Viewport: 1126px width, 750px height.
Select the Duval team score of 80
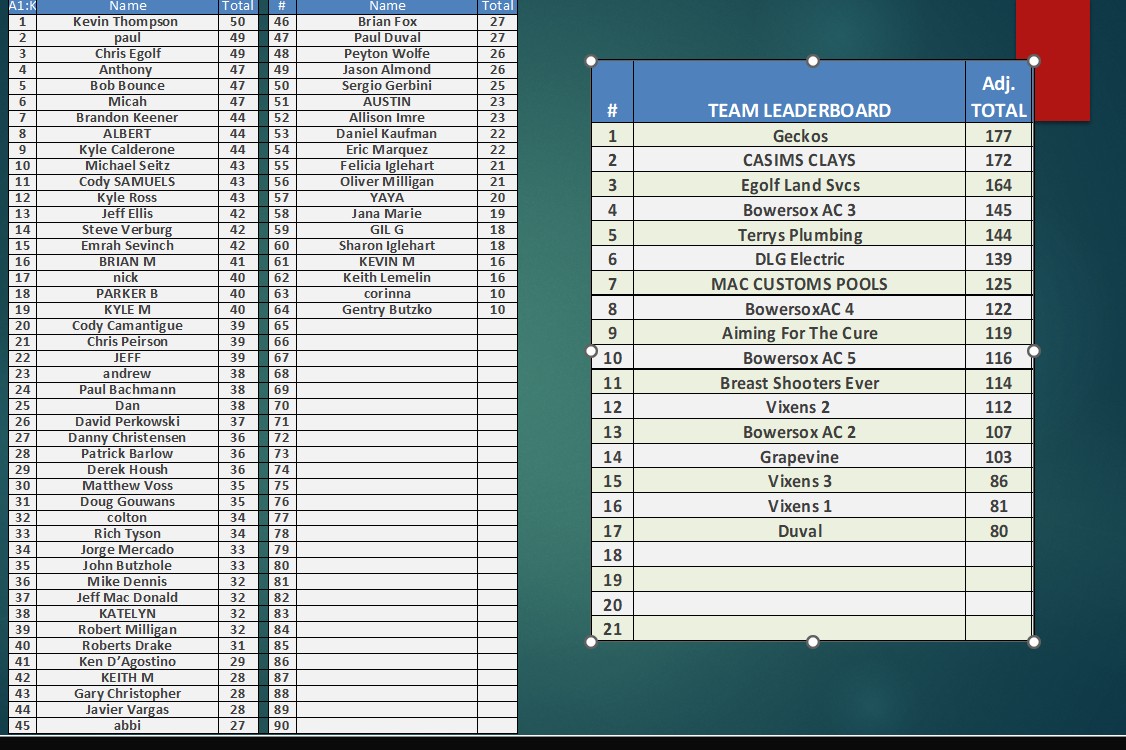(998, 531)
